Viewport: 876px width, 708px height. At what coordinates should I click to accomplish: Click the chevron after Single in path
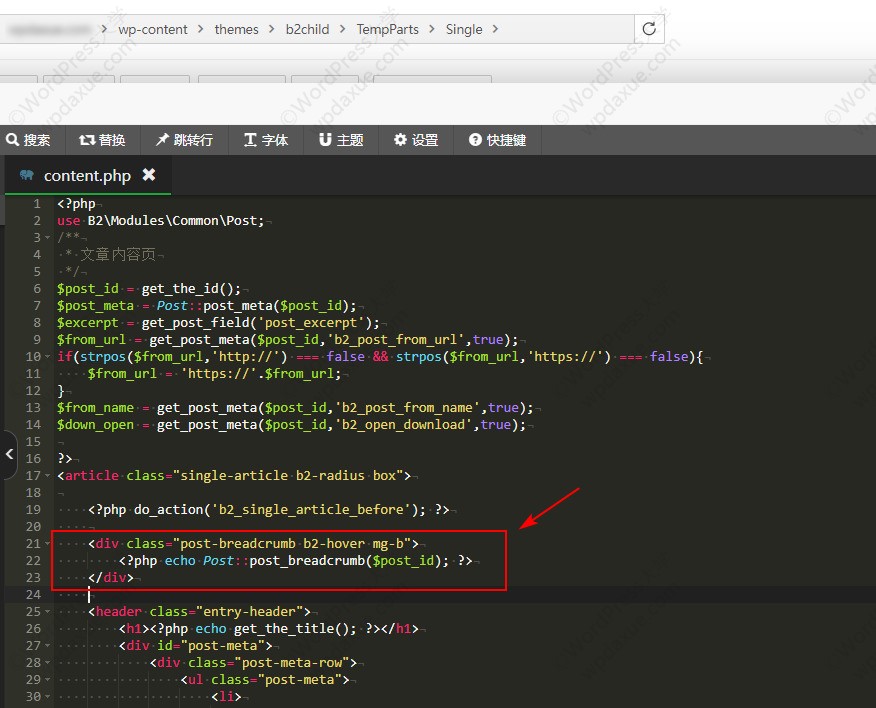[495, 29]
